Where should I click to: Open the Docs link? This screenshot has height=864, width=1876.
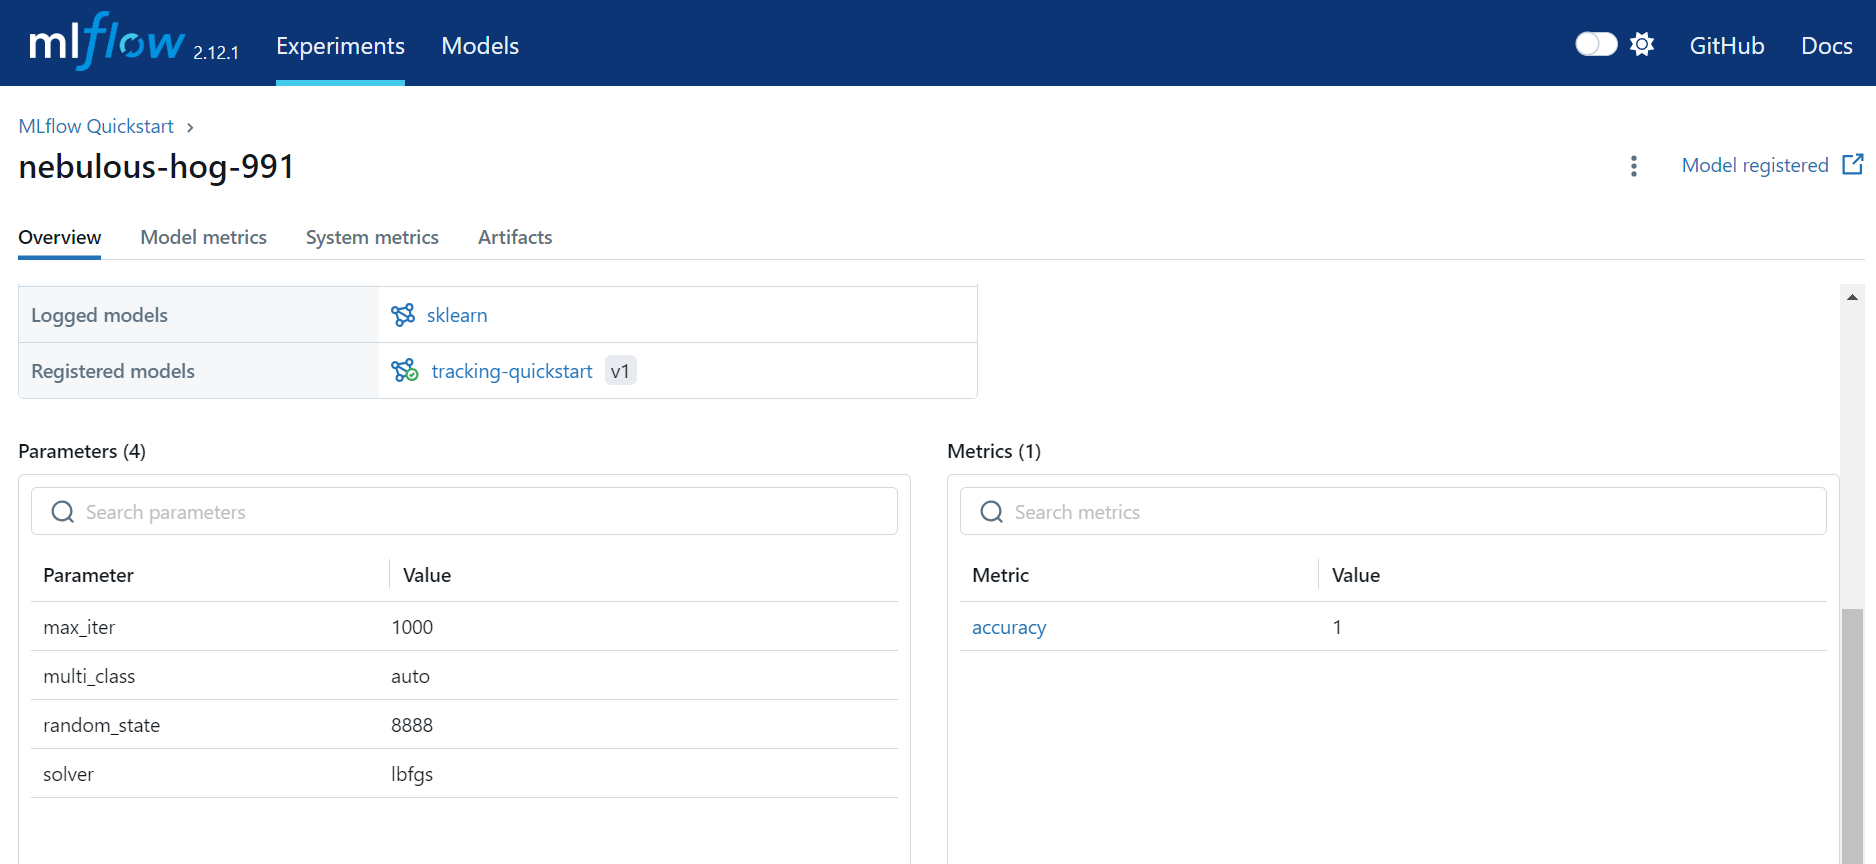click(1827, 46)
